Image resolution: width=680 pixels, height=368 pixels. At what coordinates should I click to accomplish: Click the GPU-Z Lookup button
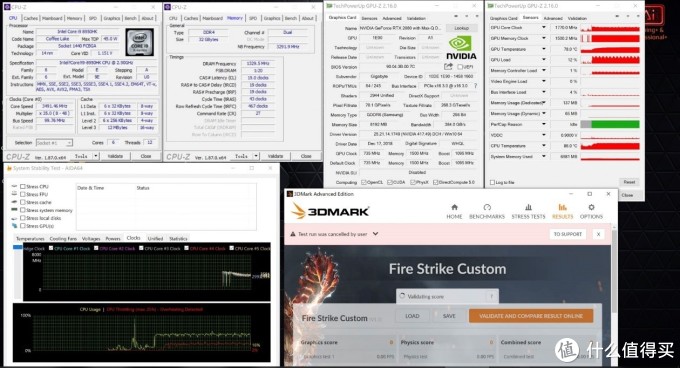(461, 28)
